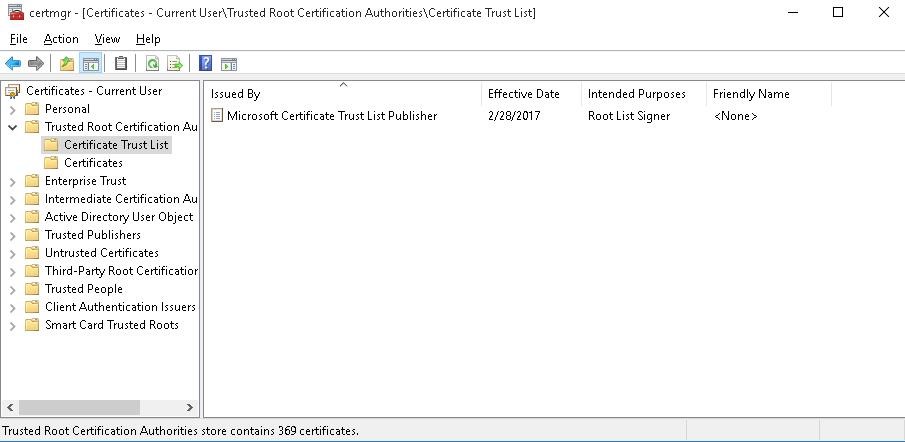Expand the Personal store node
This screenshot has width=905, height=442.
tap(12, 109)
